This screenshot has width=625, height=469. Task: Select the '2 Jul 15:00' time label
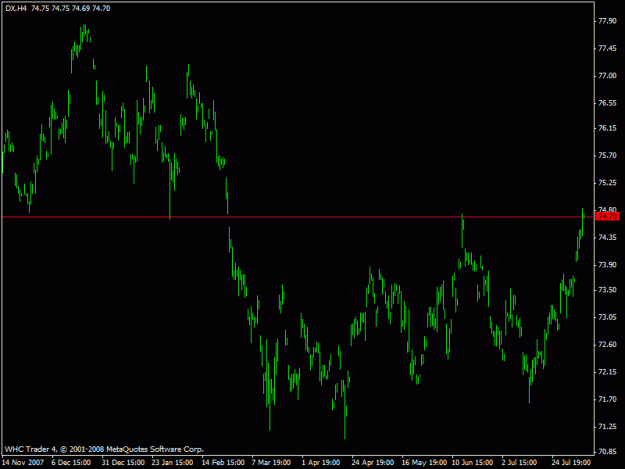tap(519, 463)
